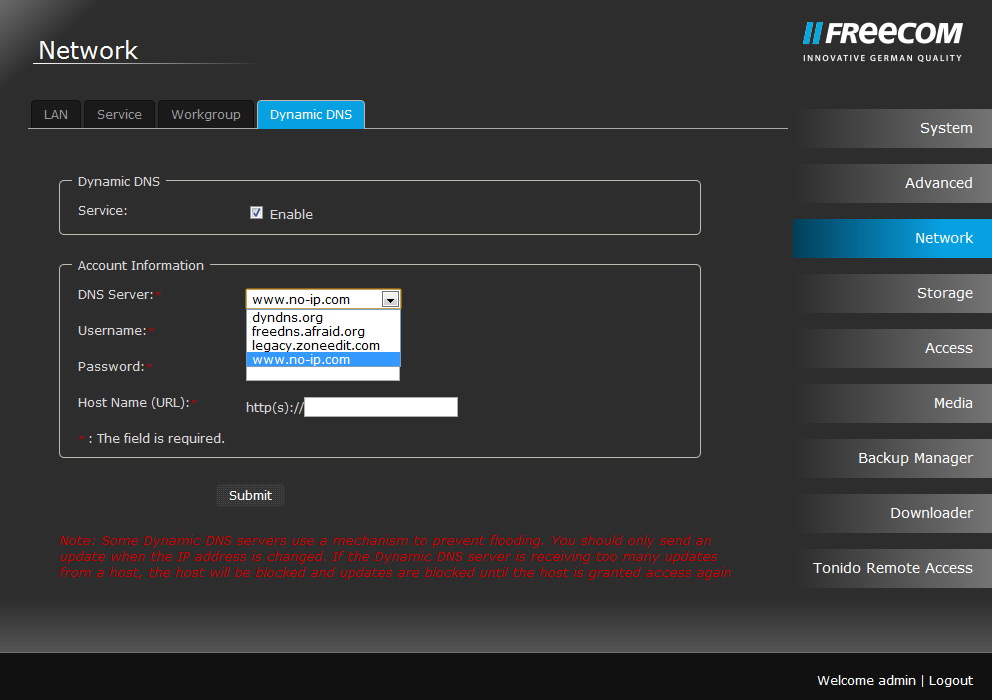Go to Network in the sidebar

893,239
